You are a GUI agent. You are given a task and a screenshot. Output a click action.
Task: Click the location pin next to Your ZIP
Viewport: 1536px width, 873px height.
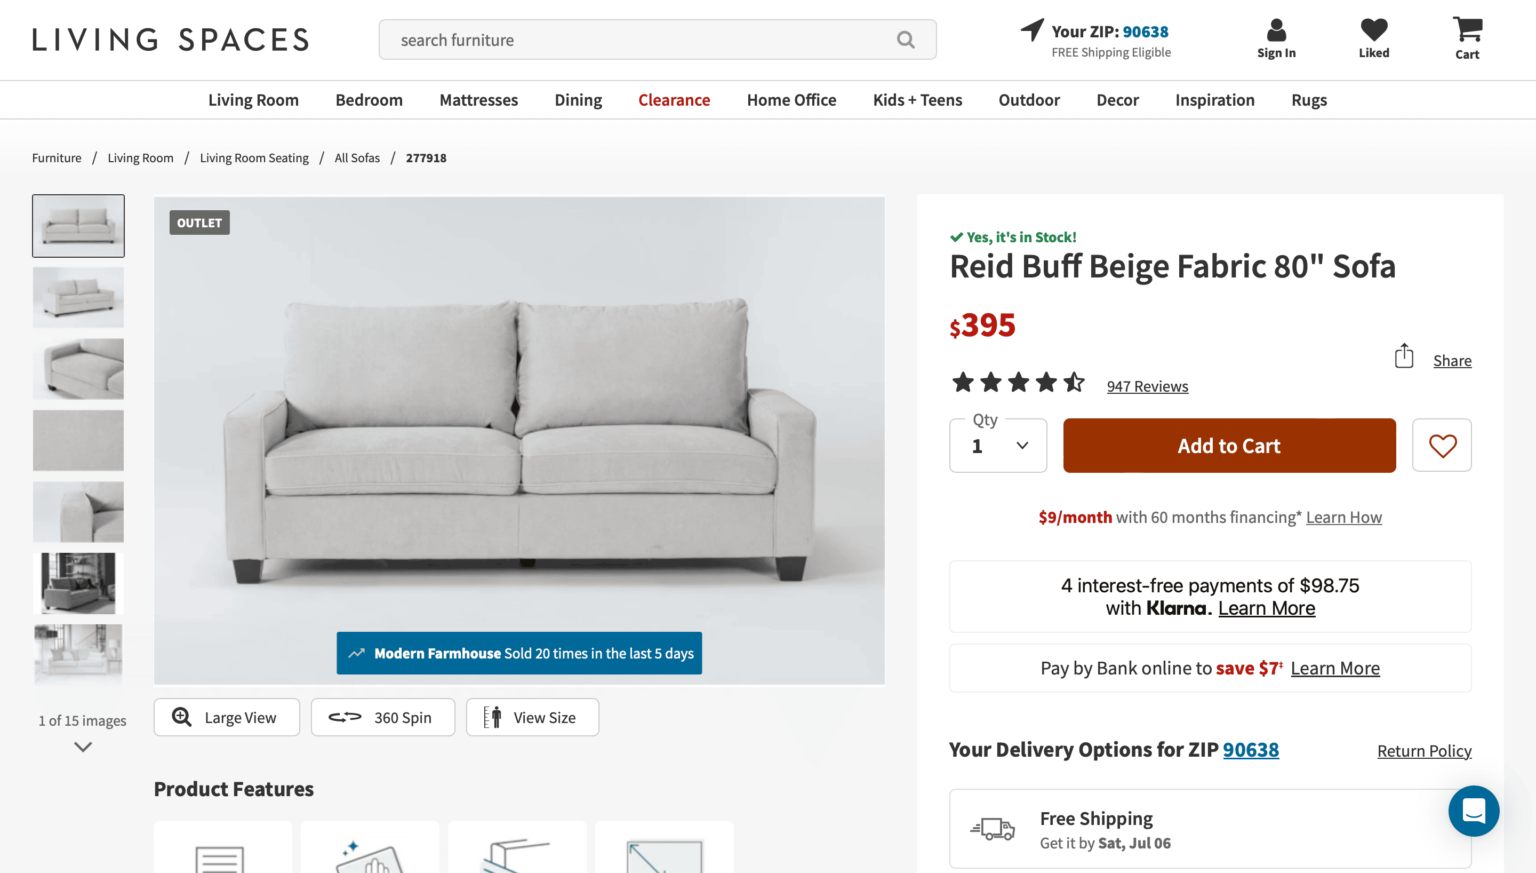pyautogui.click(x=1031, y=29)
